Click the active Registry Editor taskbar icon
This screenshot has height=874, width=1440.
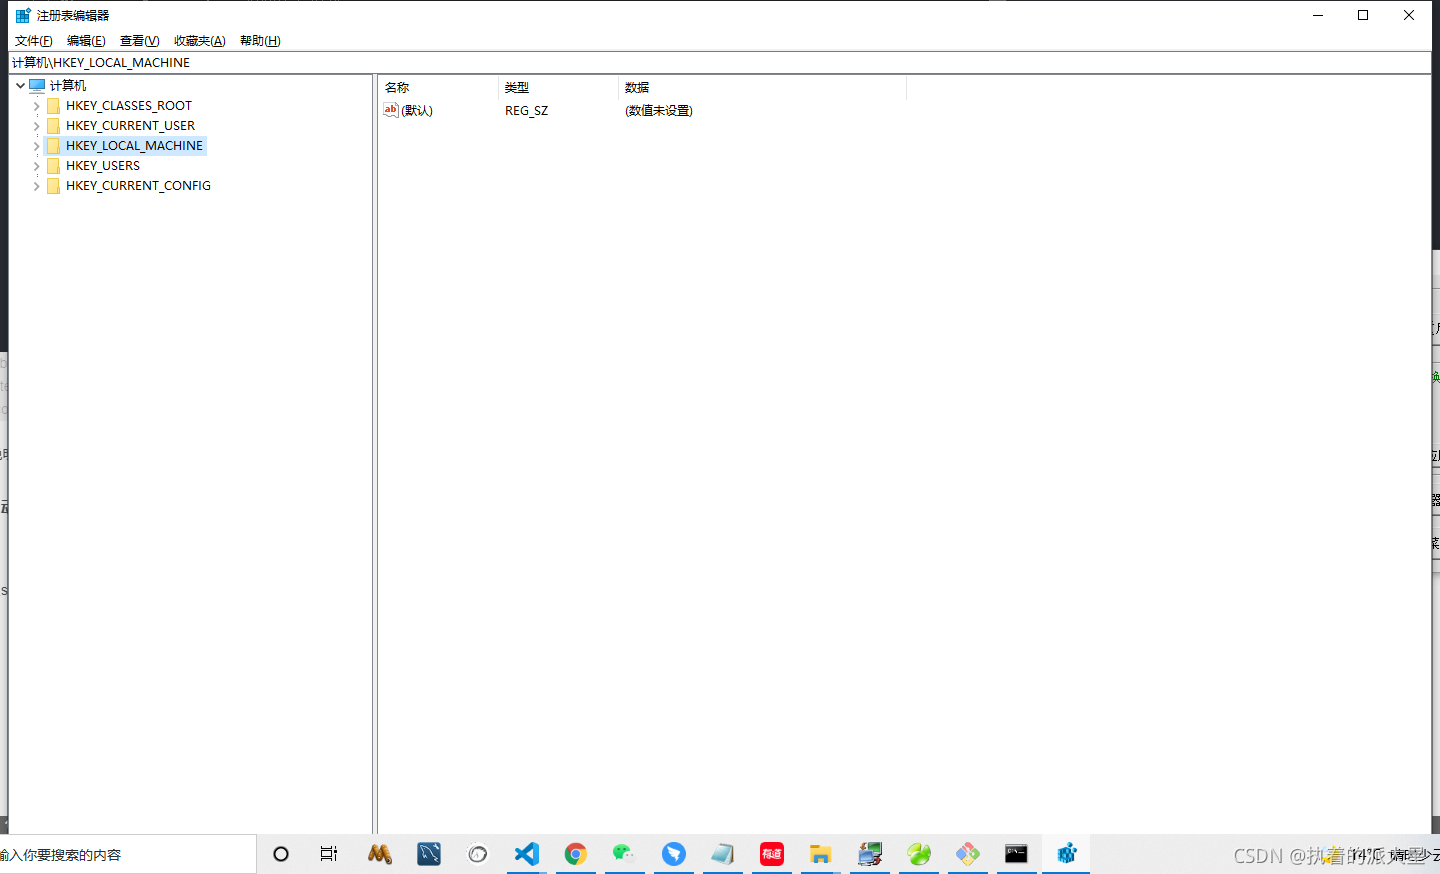click(x=1066, y=854)
